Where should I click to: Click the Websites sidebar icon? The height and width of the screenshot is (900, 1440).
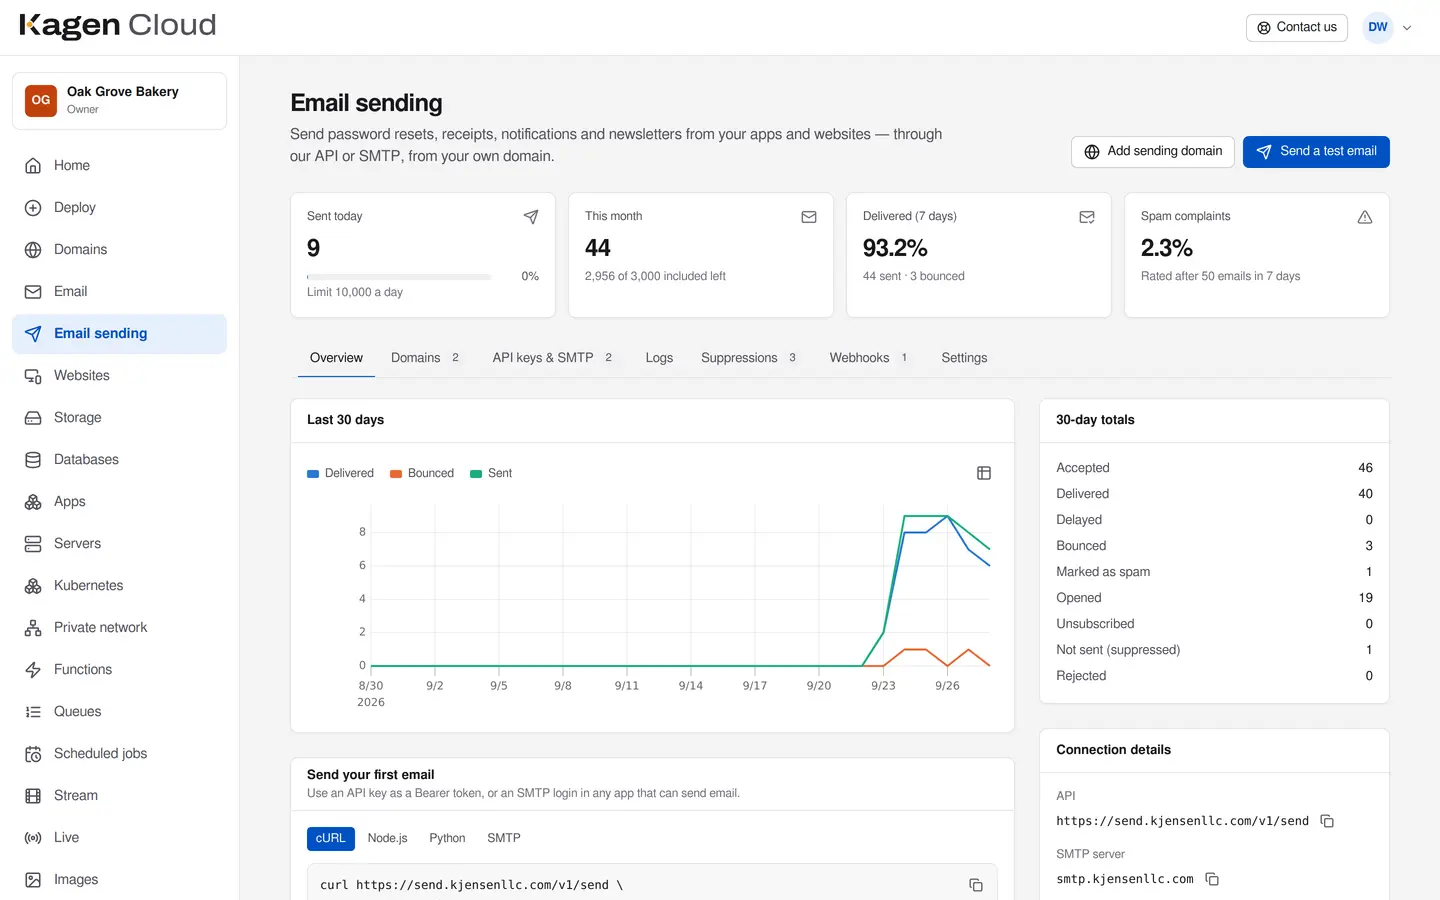click(x=33, y=376)
